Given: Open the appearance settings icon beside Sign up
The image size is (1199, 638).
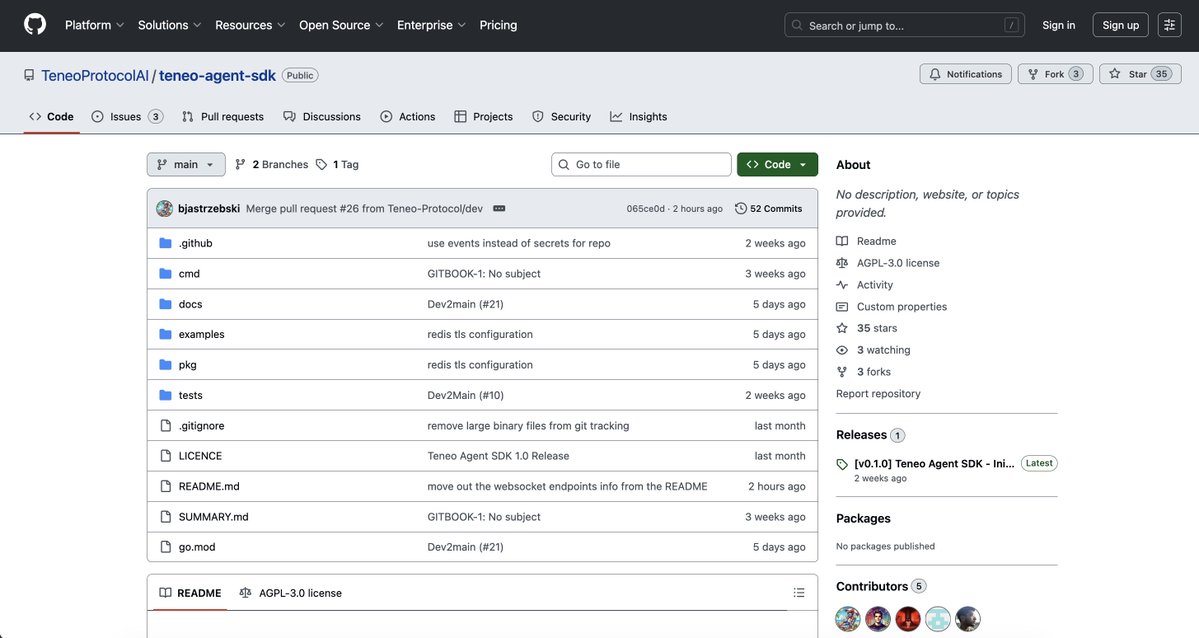Looking at the screenshot, I should coord(1169,25).
